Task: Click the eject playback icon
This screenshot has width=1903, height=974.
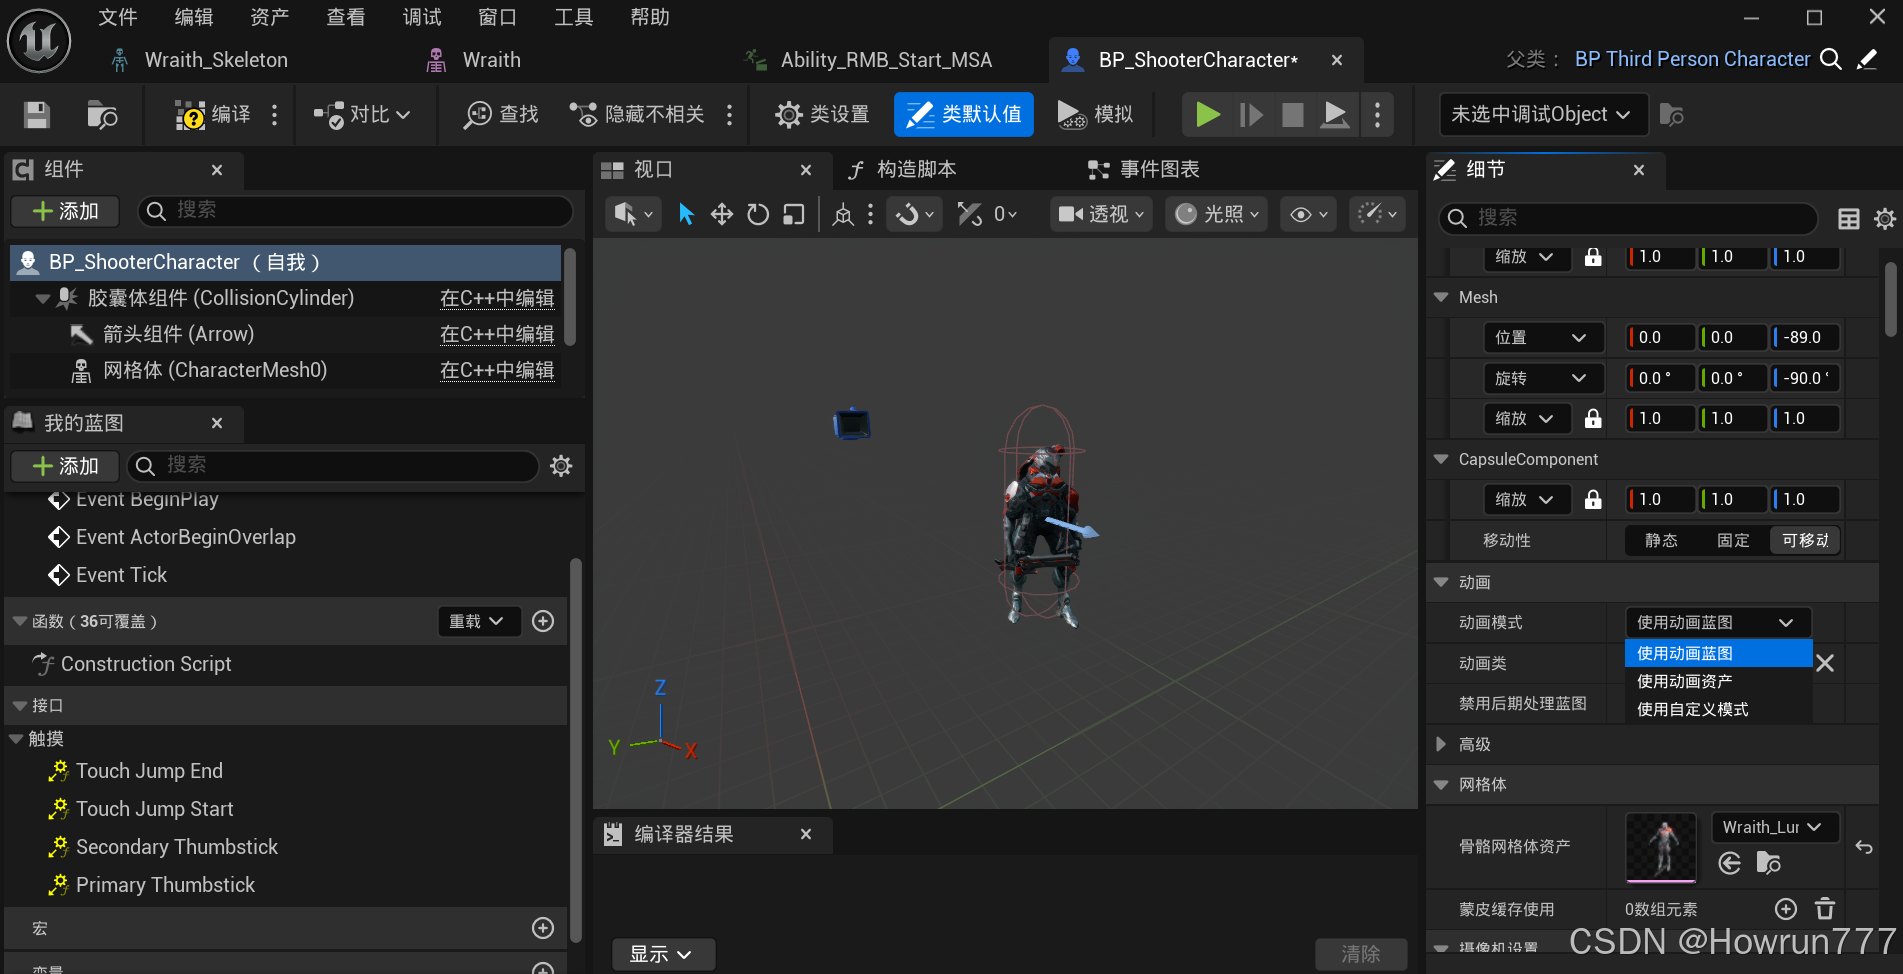Action: (x=1335, y=115)
